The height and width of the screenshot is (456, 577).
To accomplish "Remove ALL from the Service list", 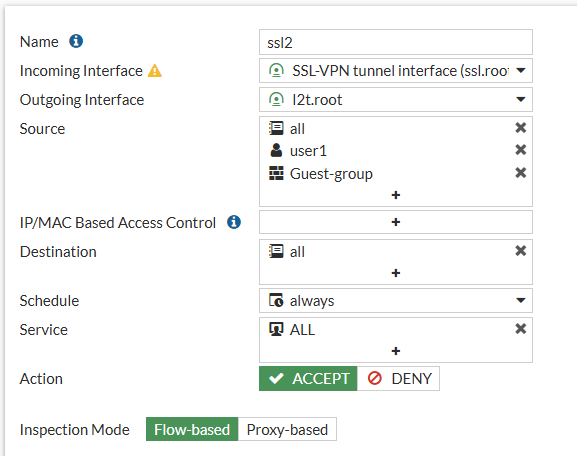I will (x=520, y=329).
